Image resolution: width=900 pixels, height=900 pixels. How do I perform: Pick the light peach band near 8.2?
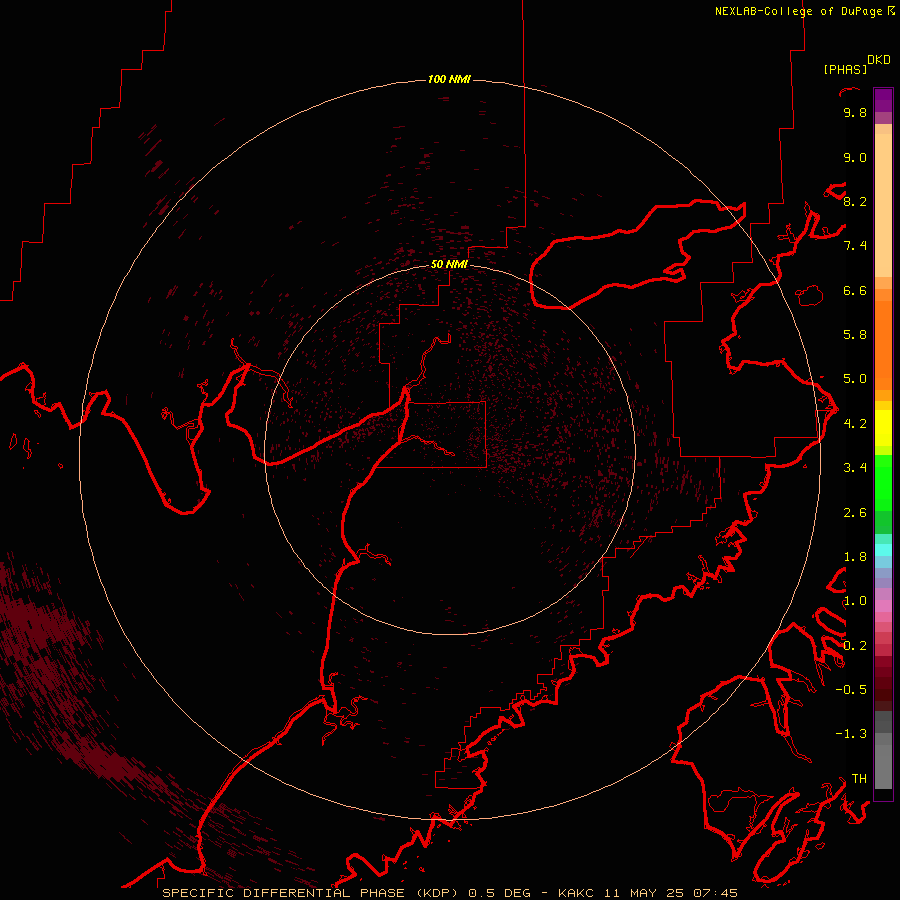click(883, 207)
